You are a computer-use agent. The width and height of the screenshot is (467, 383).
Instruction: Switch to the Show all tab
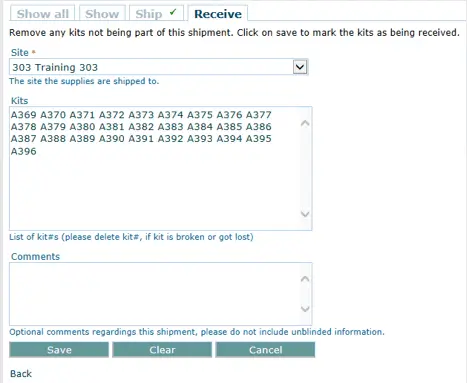[43, 14]
